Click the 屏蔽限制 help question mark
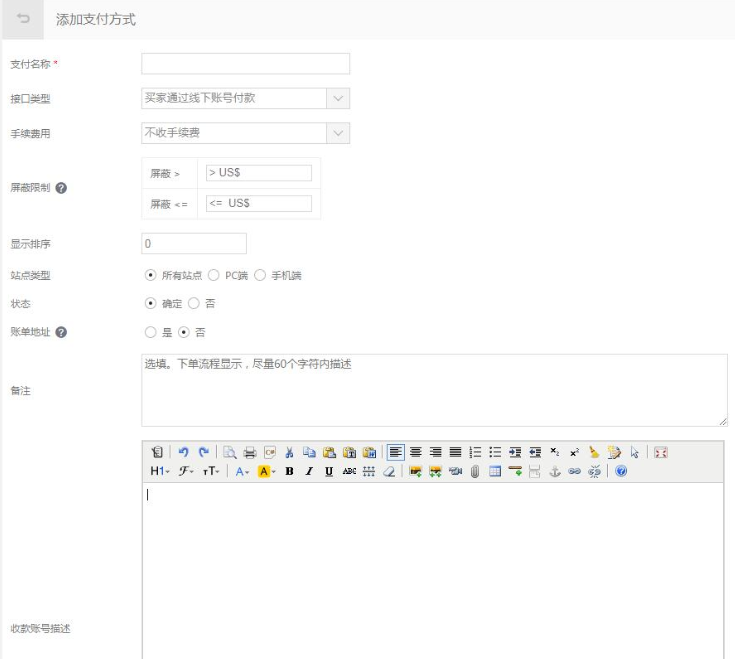 (x=62, y=188)
